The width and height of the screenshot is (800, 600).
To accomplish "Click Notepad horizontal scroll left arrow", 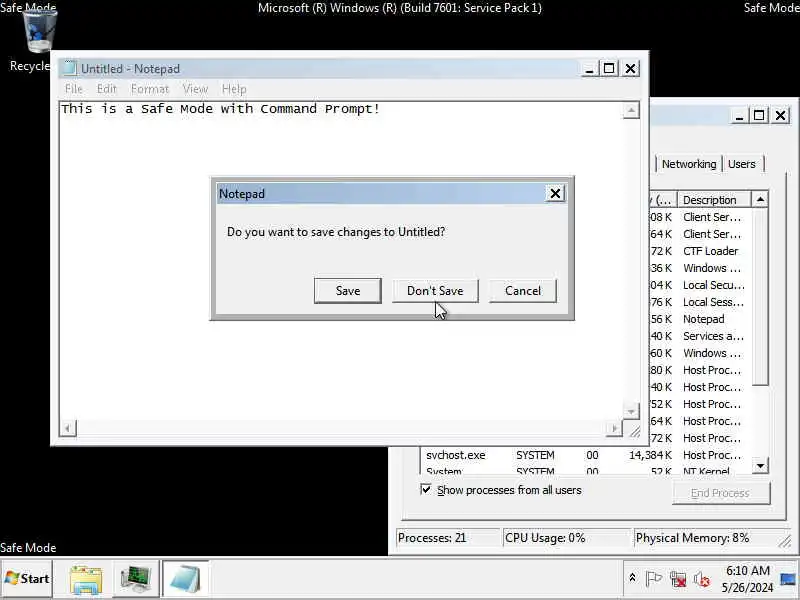I will point(68,428).
